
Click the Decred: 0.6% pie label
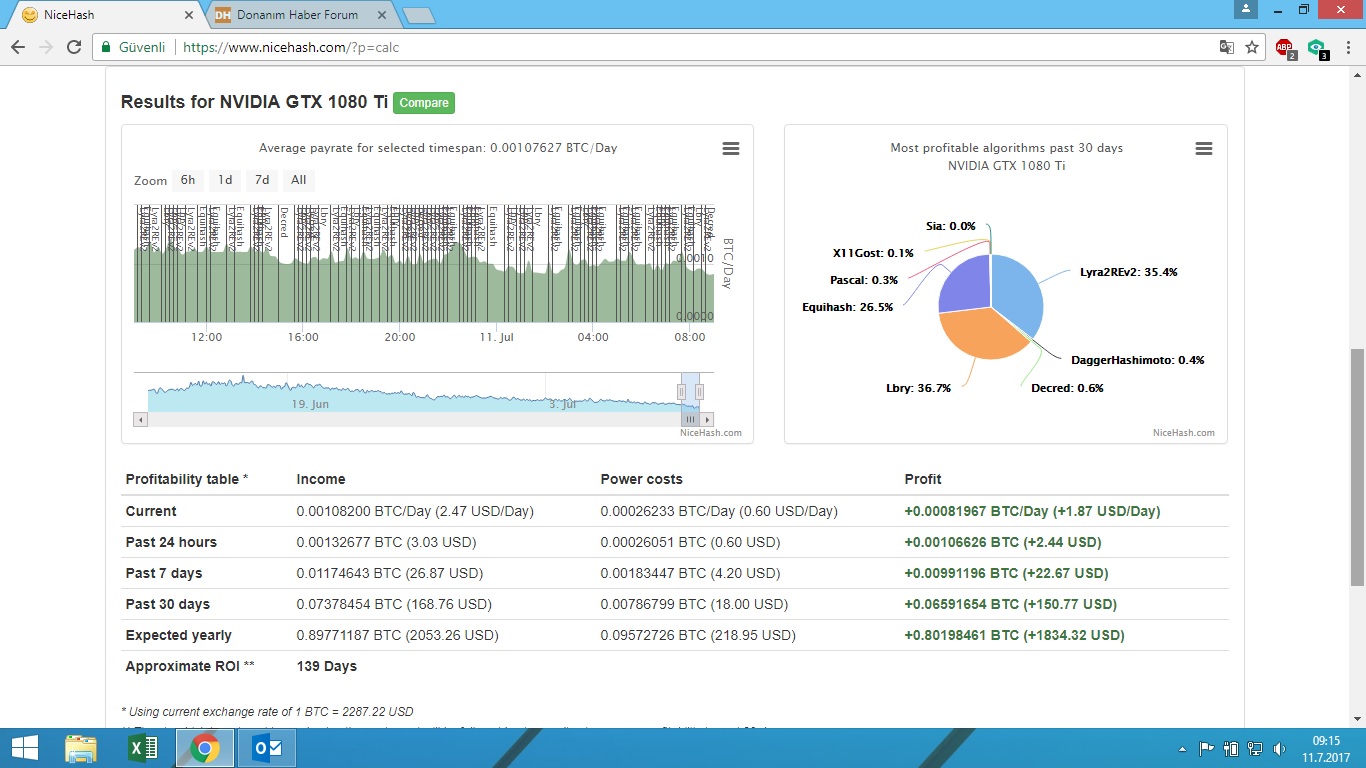click(x=1067, y=388)
